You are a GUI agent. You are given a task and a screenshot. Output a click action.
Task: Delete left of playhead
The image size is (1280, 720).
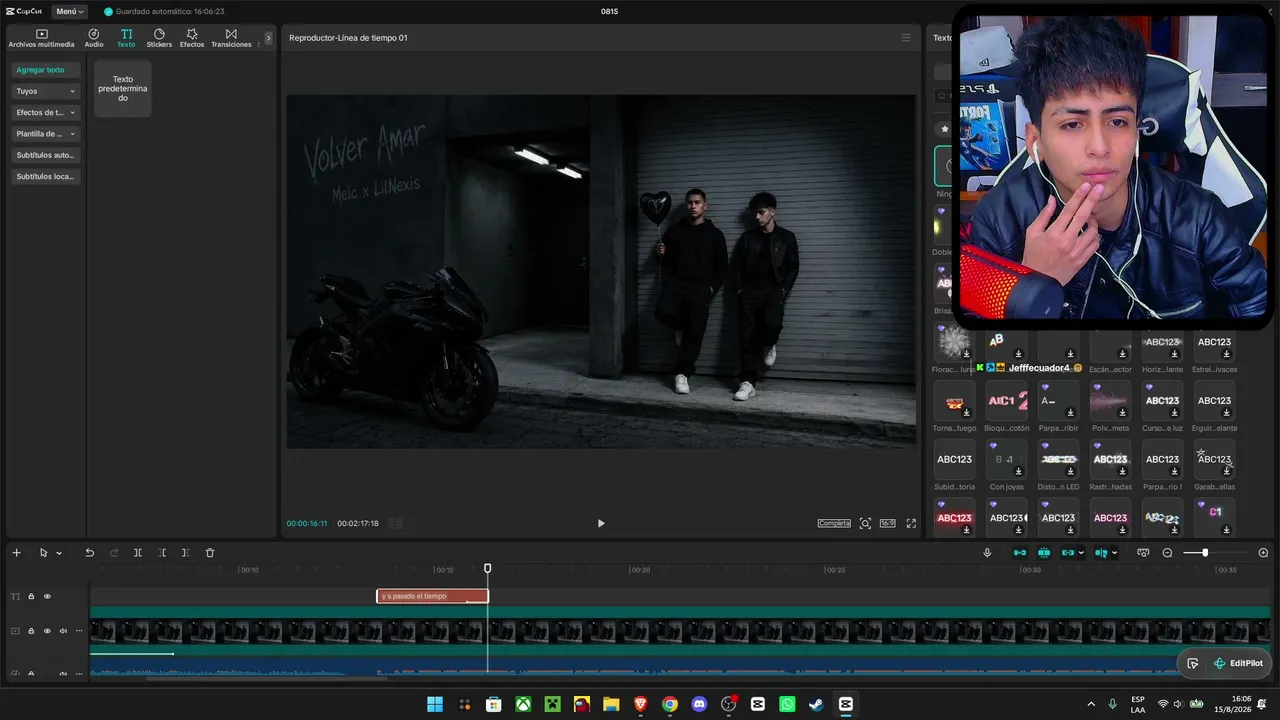pyautogui.click(x=162, y=553)
